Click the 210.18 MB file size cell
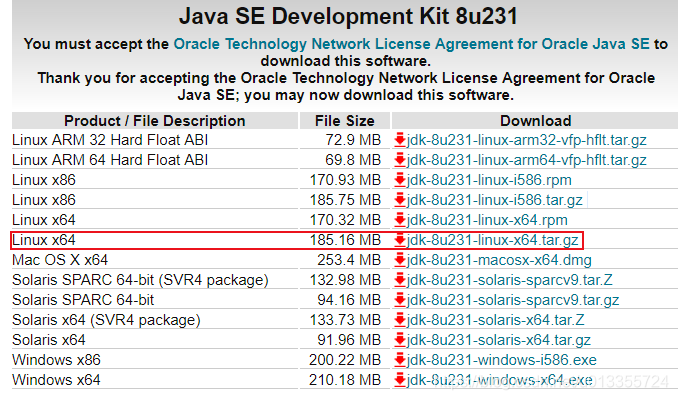Screen dimensions: 678x400 pos(345,380)
